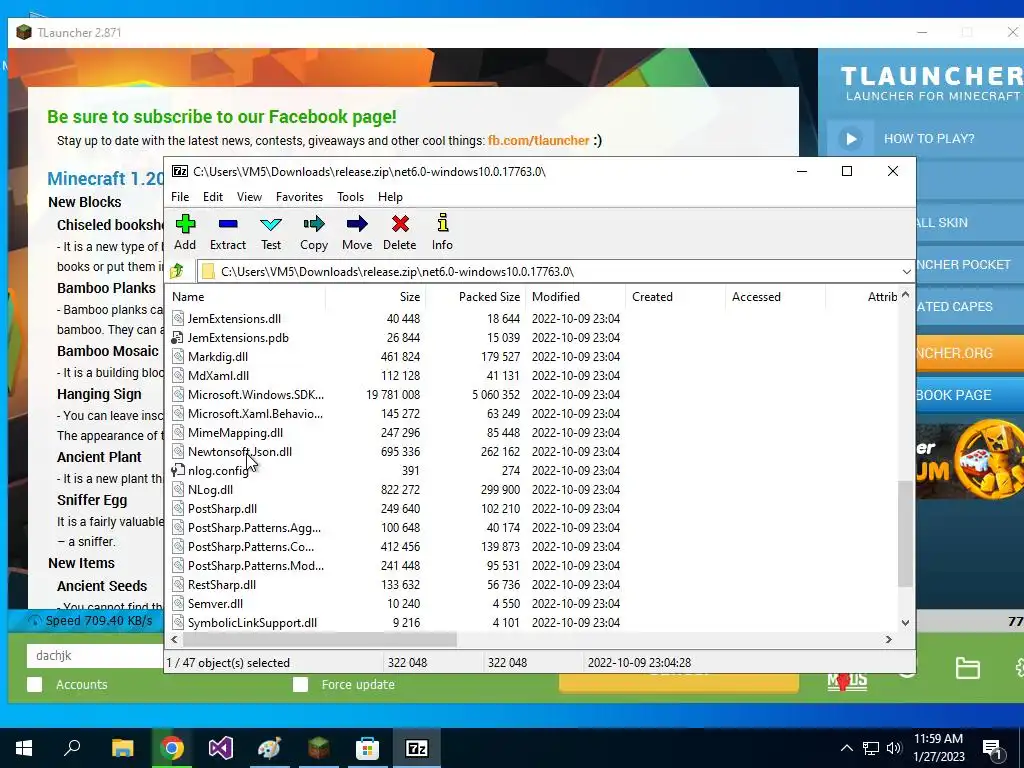Go up one folder level in 7-Zip
1024x768 pixels.
coord(177,271)
